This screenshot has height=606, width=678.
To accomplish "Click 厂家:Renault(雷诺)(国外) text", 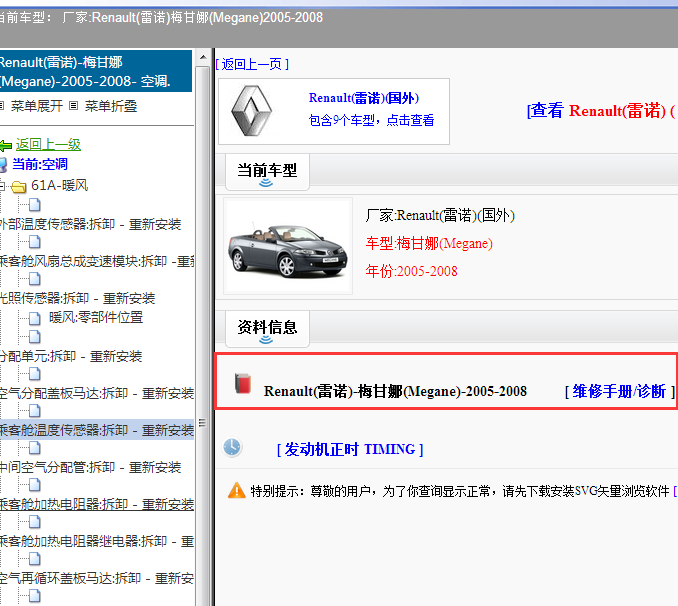I will point(440,215).
